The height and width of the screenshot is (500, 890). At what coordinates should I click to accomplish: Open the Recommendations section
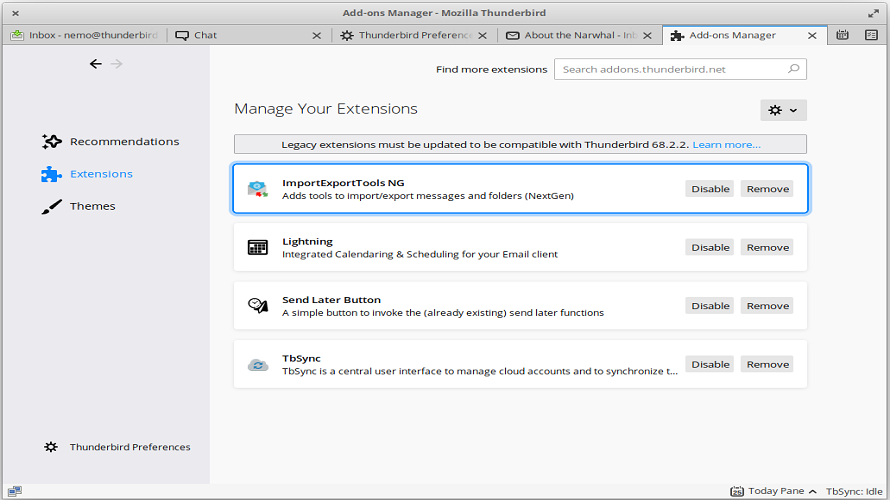pyautogui.click(x=110, y=141)
